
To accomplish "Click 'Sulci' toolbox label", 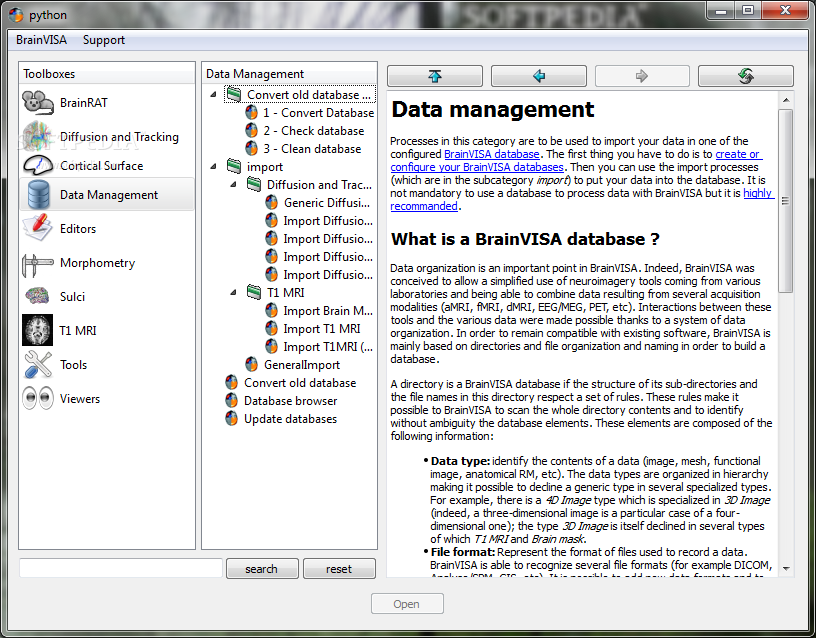I will click(x=72, y=297).
